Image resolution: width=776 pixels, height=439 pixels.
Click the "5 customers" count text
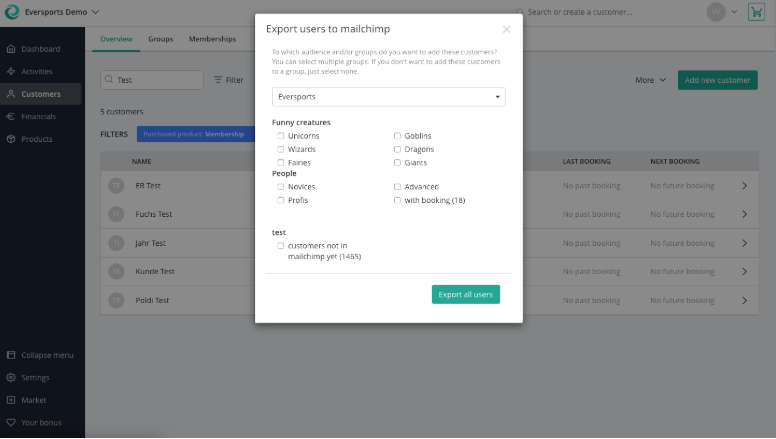(x=122, y=112)
